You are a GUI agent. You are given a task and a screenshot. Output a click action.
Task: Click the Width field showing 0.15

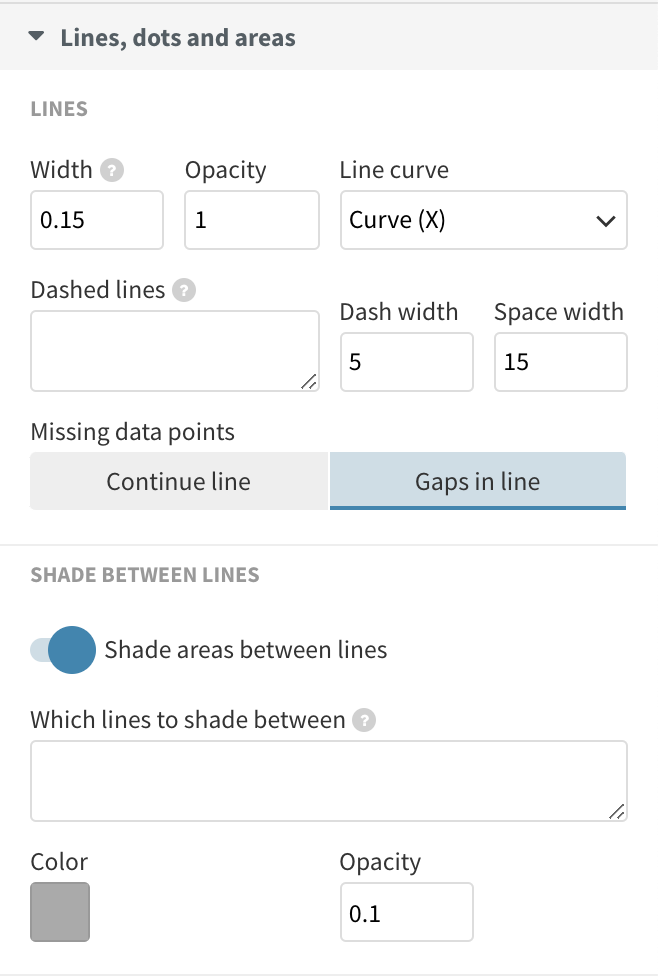tap(96, 220)
